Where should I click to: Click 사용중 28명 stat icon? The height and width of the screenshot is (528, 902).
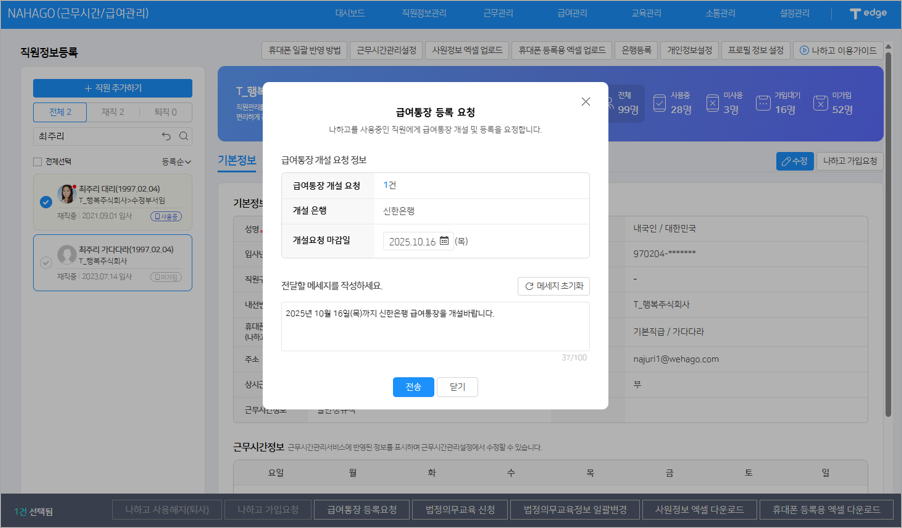pyautogui.click(x=660, y=104)
